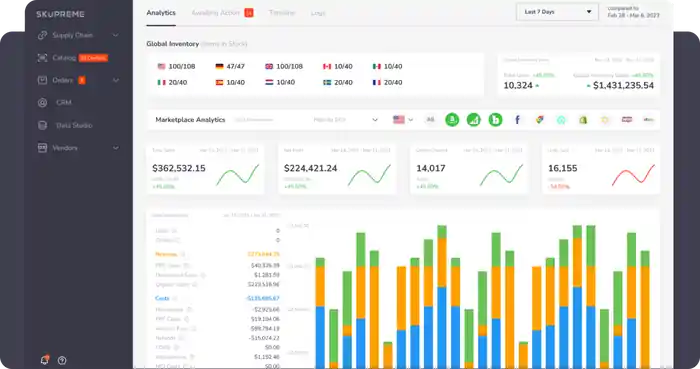Image resolution: width=700 pixels, height=369 pixels.
Task: Click the 16,155 units sold value
Action: tap(562, 168)
